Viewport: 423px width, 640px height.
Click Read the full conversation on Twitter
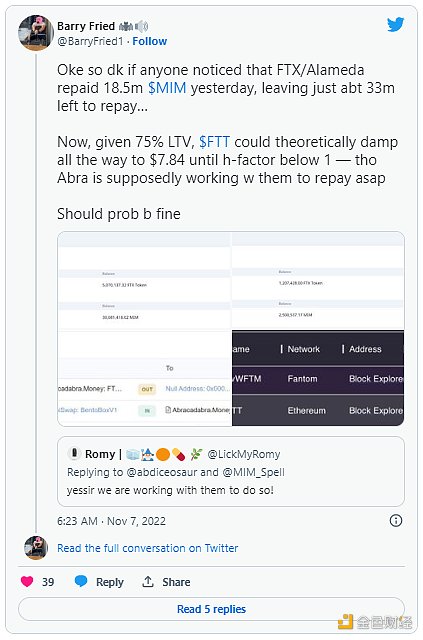pyautogui.click(x=147, y=548)
